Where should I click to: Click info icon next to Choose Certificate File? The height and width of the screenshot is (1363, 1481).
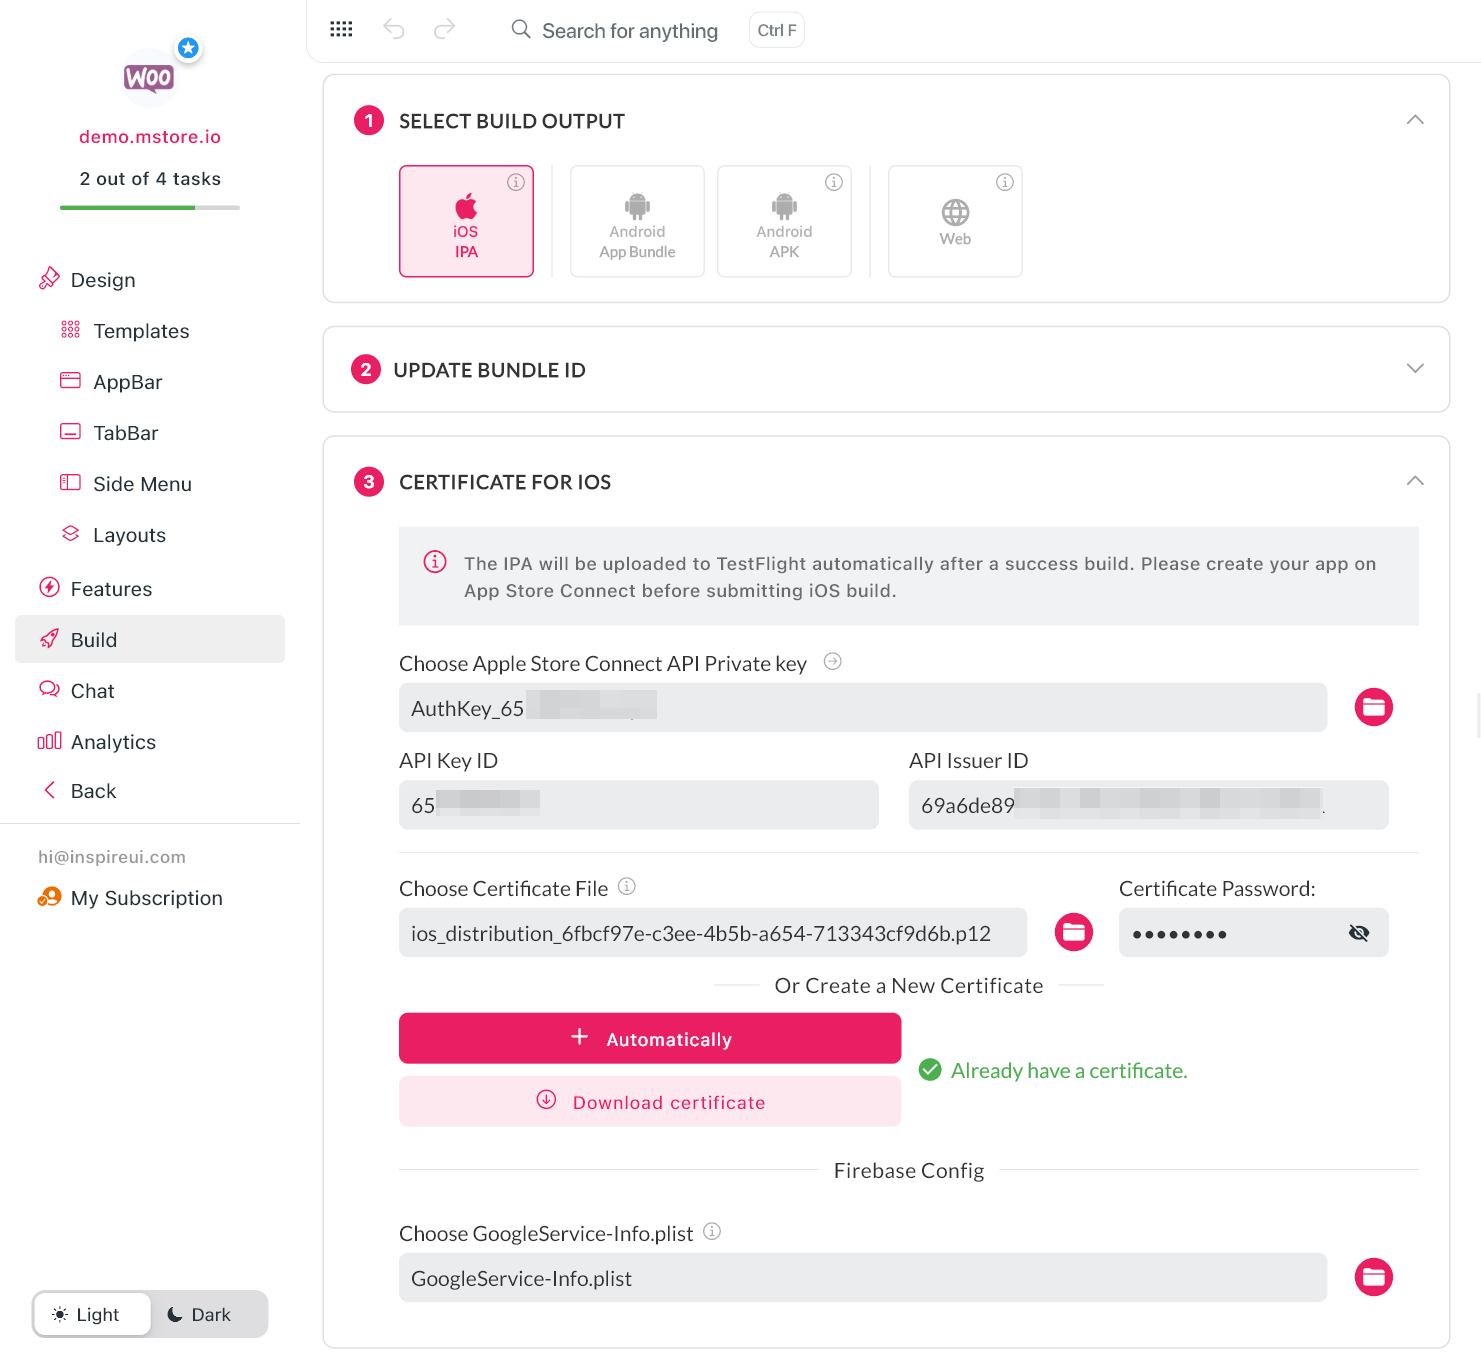coord(627,886)
